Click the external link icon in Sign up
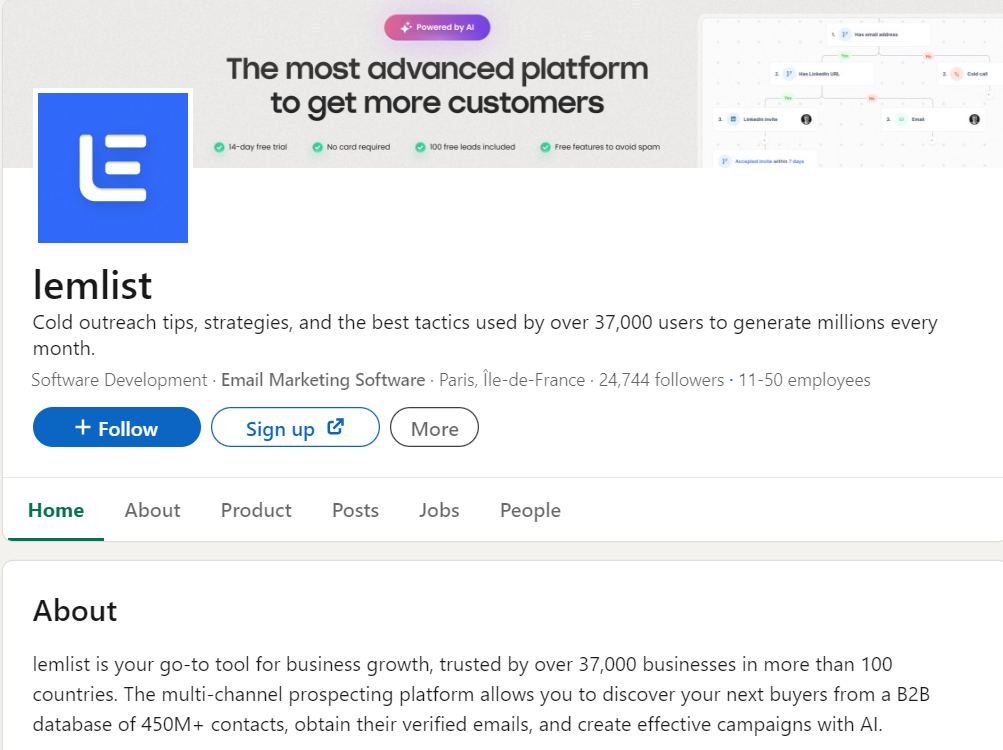Image resolution: width=1003 pixels, height=750 pixels. (x=336, y=427)
